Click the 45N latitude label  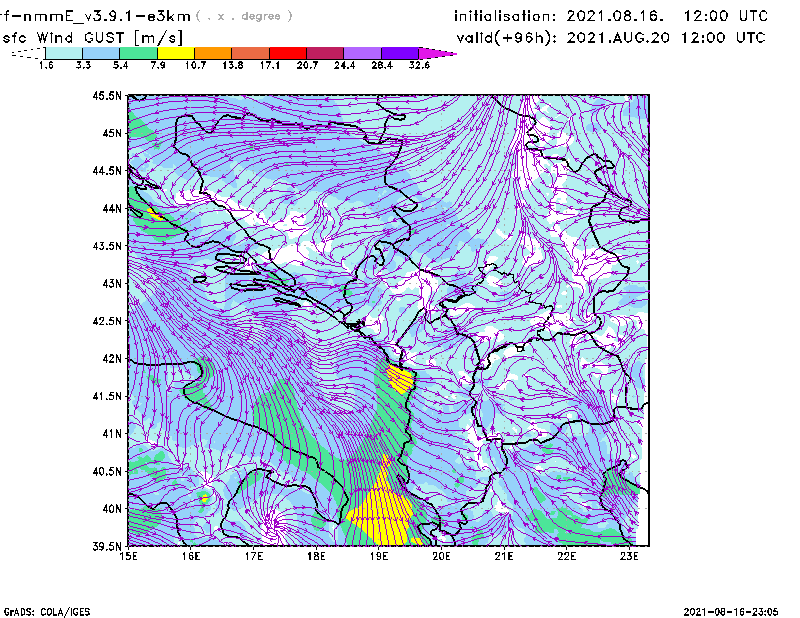tap(112, 133)
